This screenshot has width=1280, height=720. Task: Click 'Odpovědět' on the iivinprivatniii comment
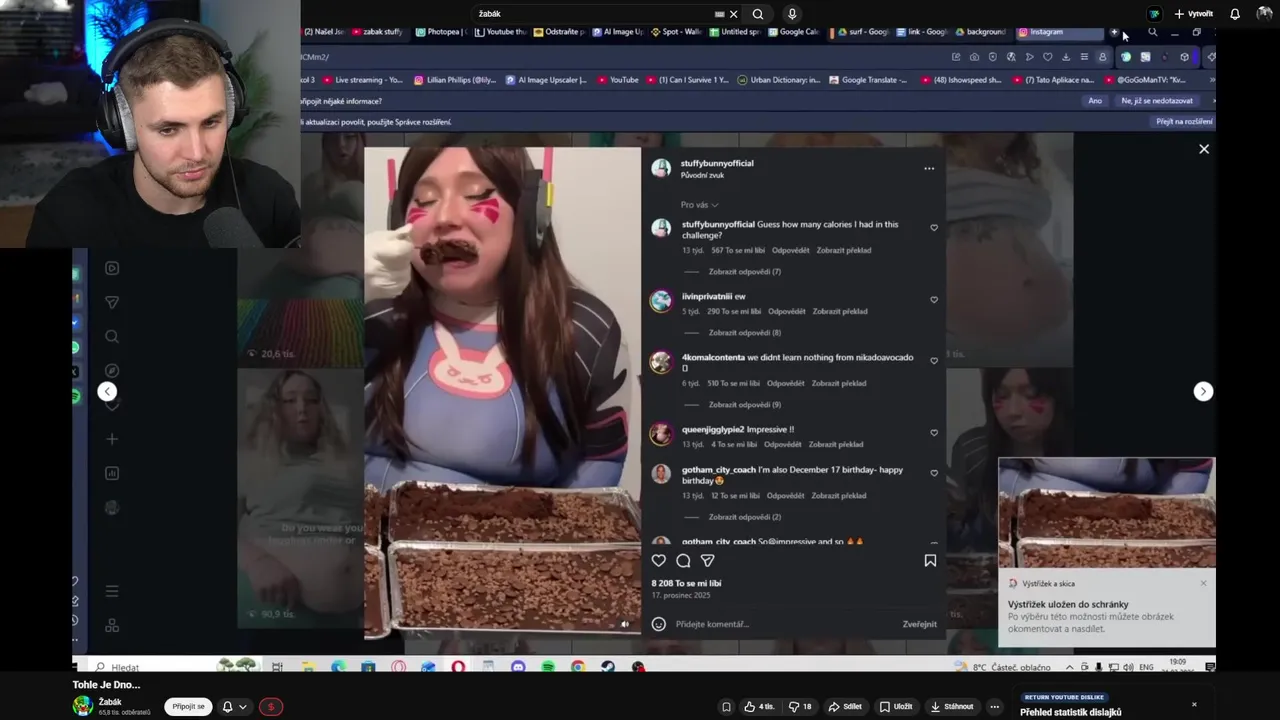787,311
